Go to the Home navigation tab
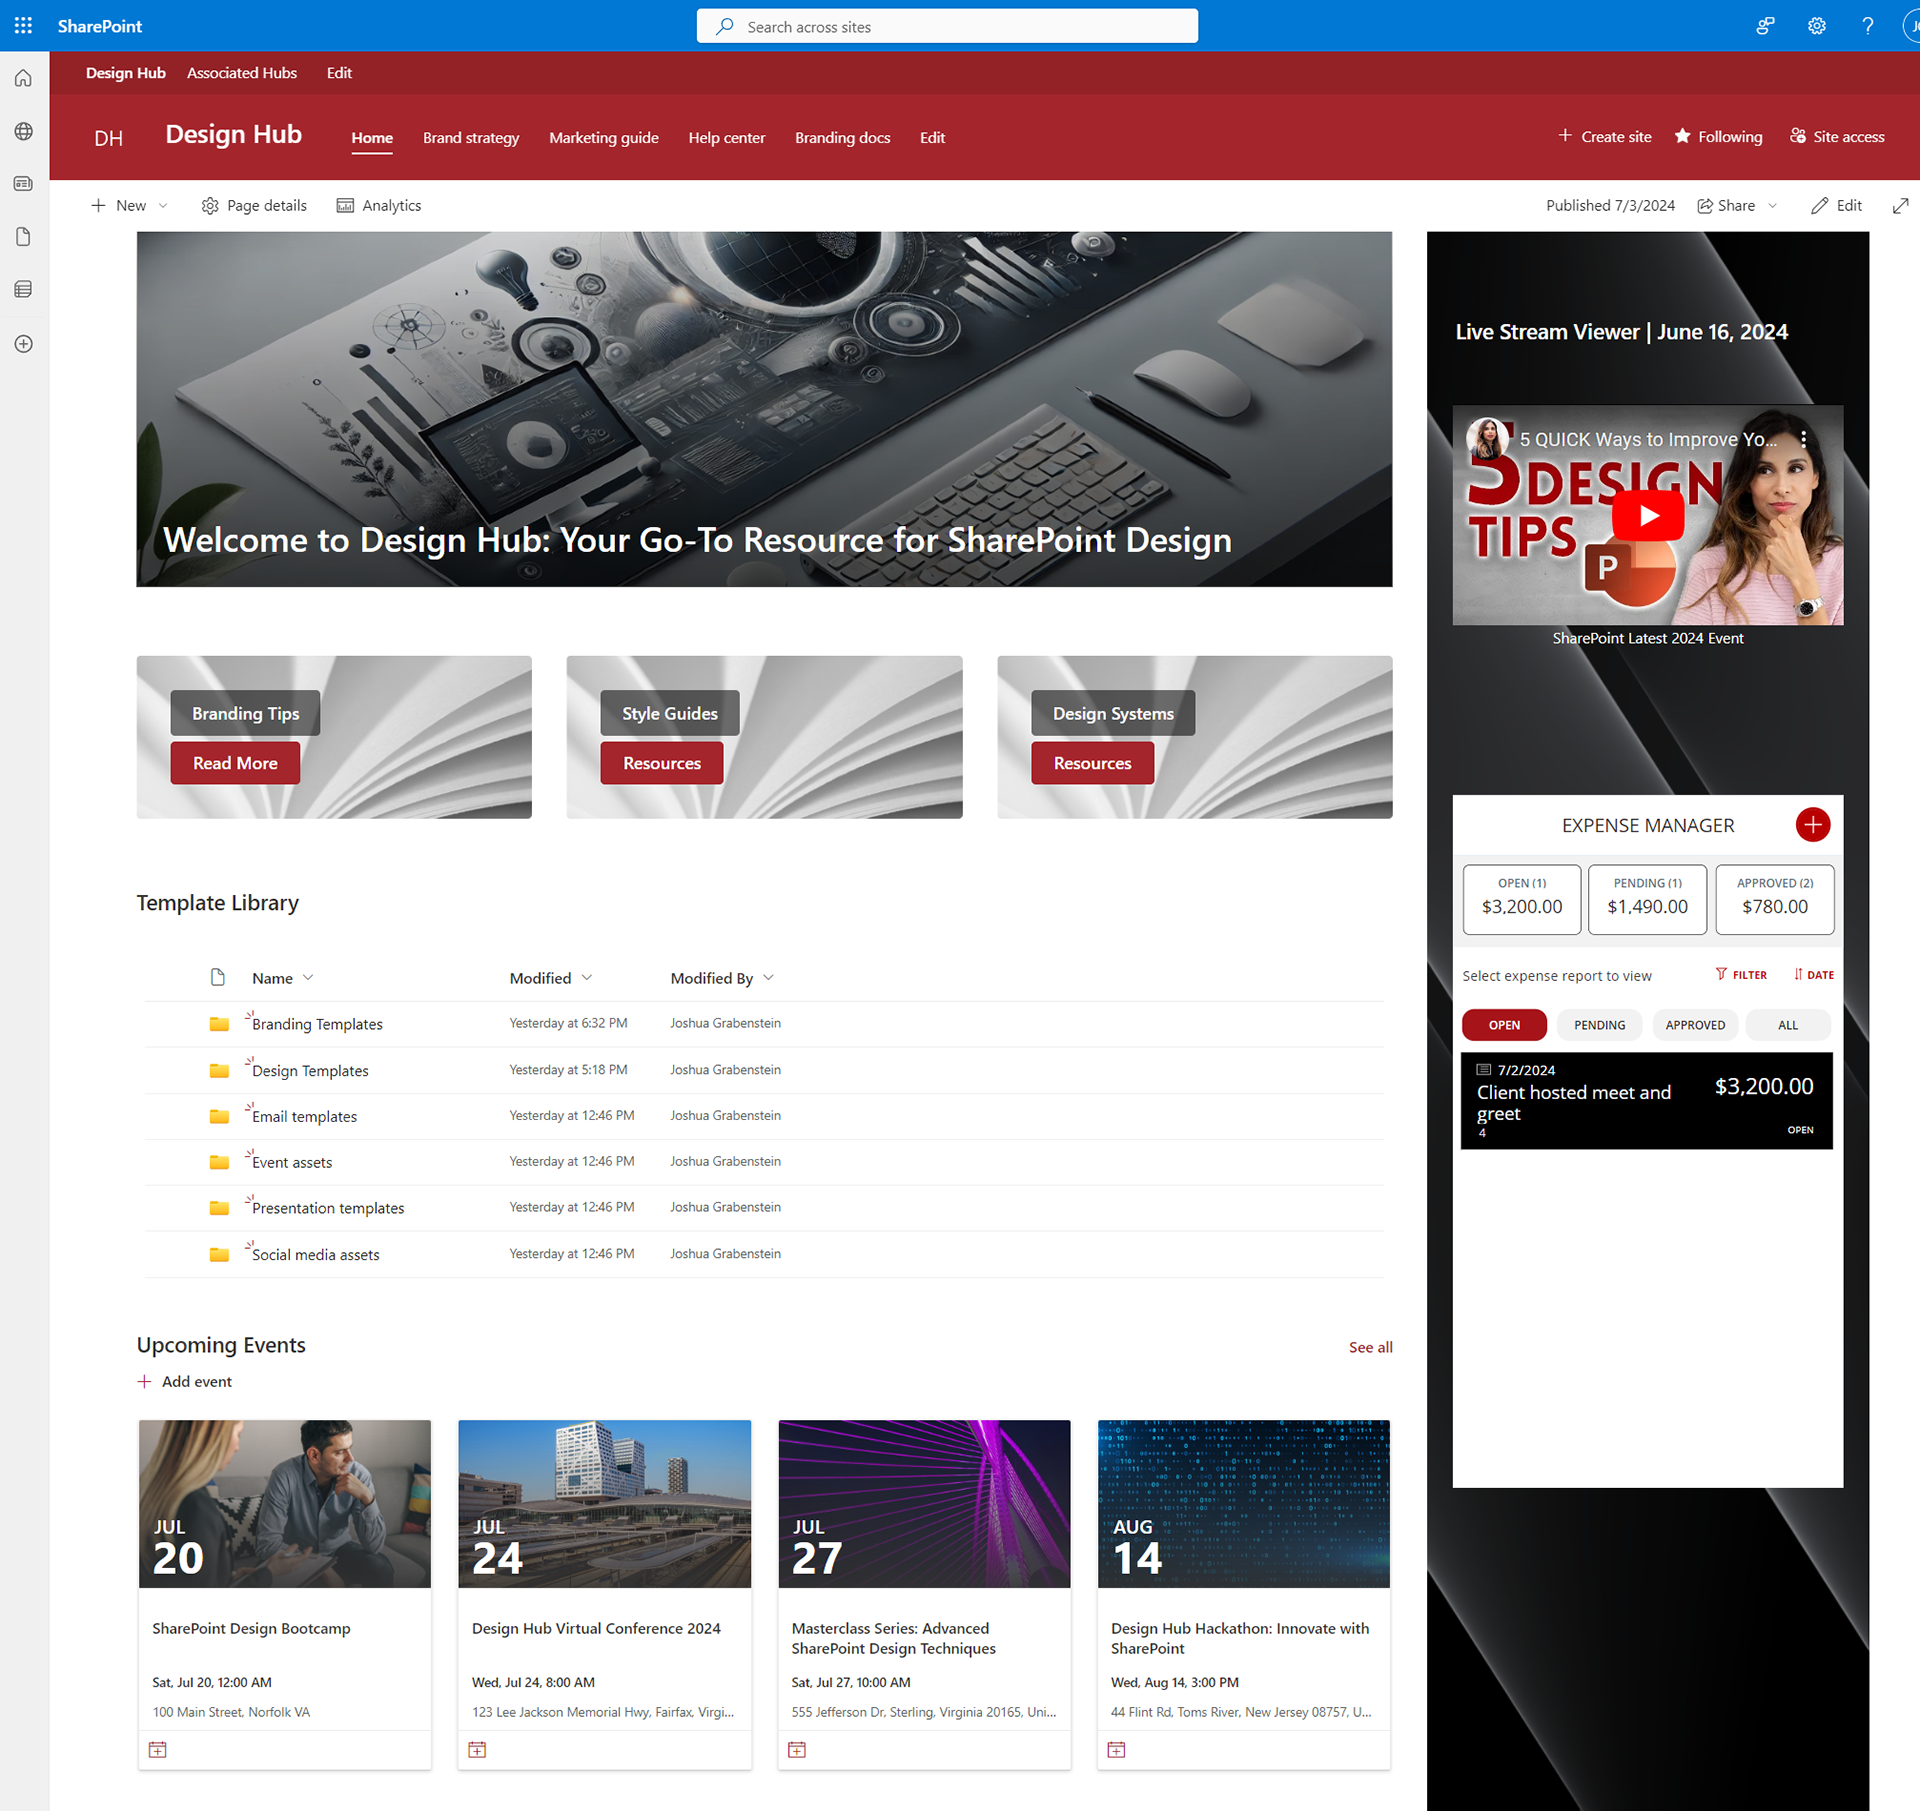The image size is (1920, 1811). (372, 138)
